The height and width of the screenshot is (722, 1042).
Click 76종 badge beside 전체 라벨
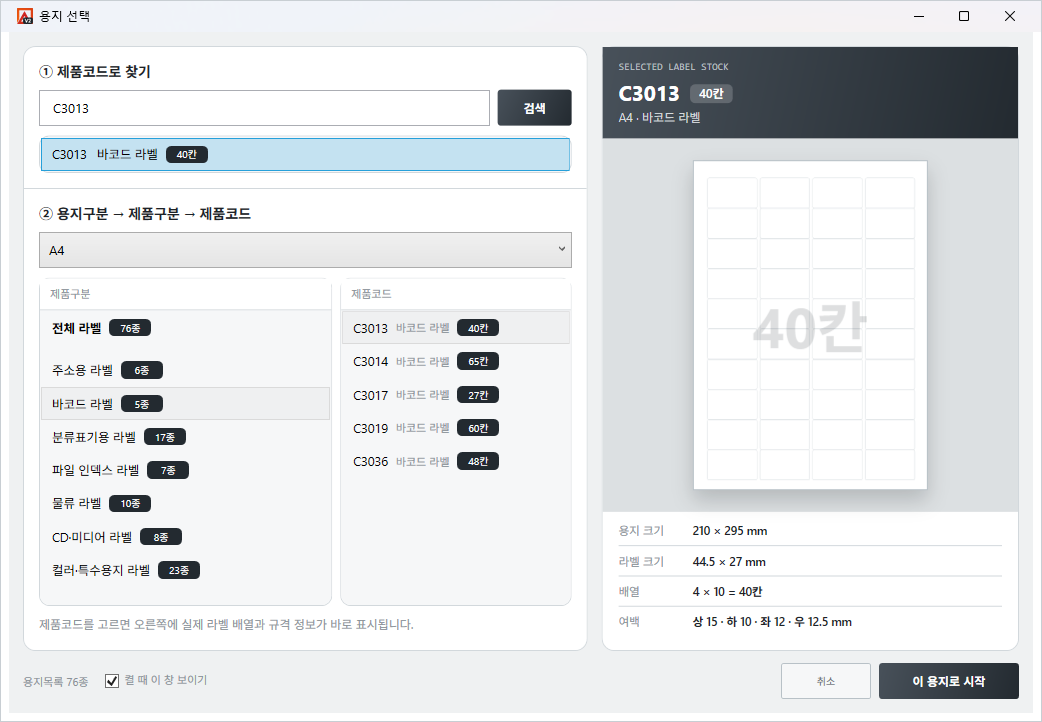(x=130, y=328)
